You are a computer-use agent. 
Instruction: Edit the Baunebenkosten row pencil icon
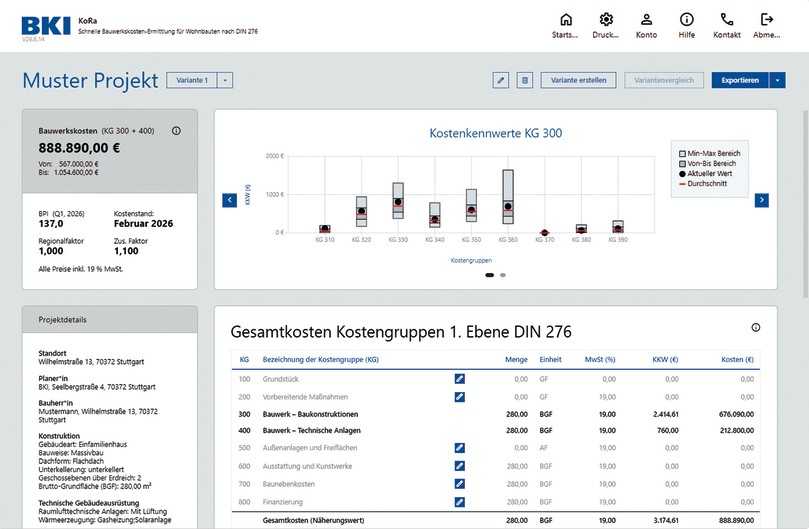pyautogui.click(x=459, y=484)
